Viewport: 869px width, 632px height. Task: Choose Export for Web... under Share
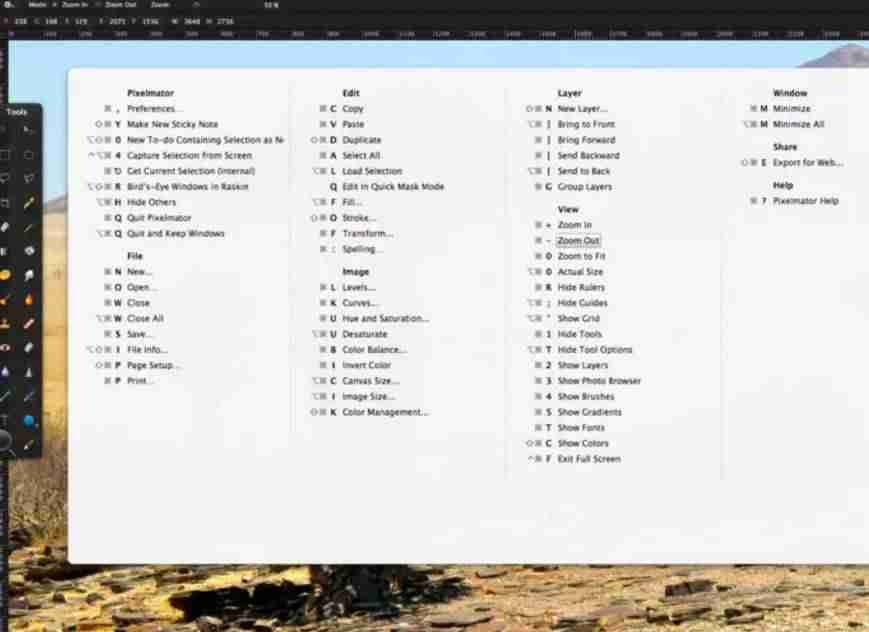[807, 162]
